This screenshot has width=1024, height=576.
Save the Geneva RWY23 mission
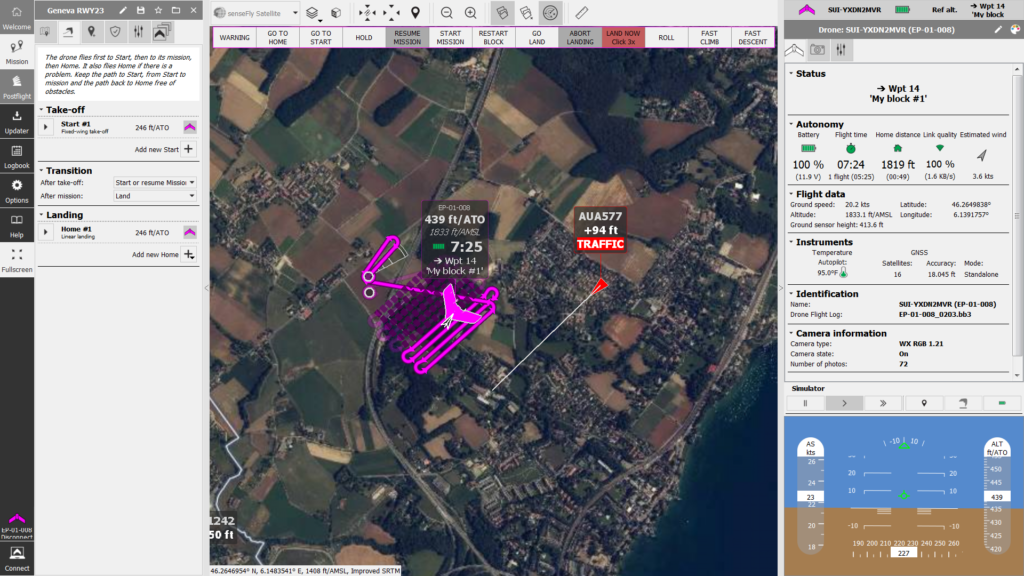(141, 10)
